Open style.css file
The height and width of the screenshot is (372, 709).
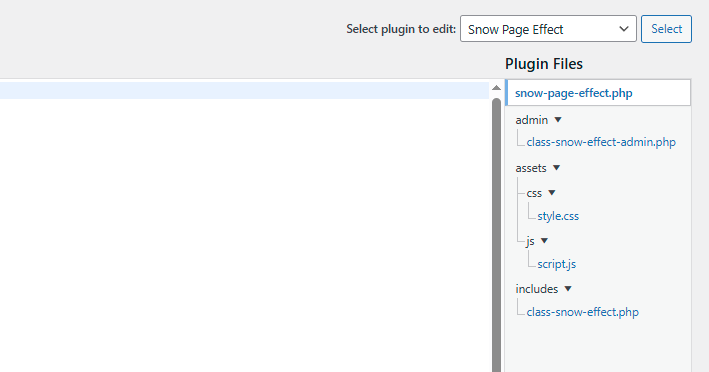pyautogui.click(x=558, y=216)
